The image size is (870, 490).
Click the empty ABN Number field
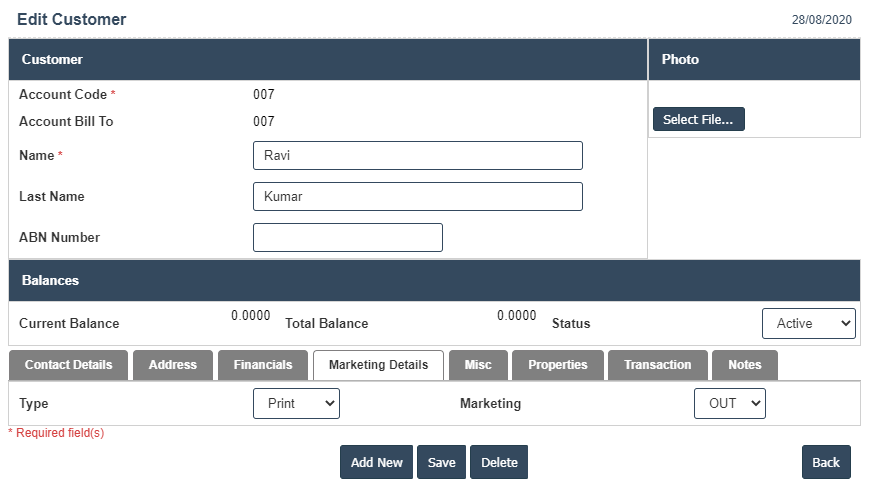(347, 237)
